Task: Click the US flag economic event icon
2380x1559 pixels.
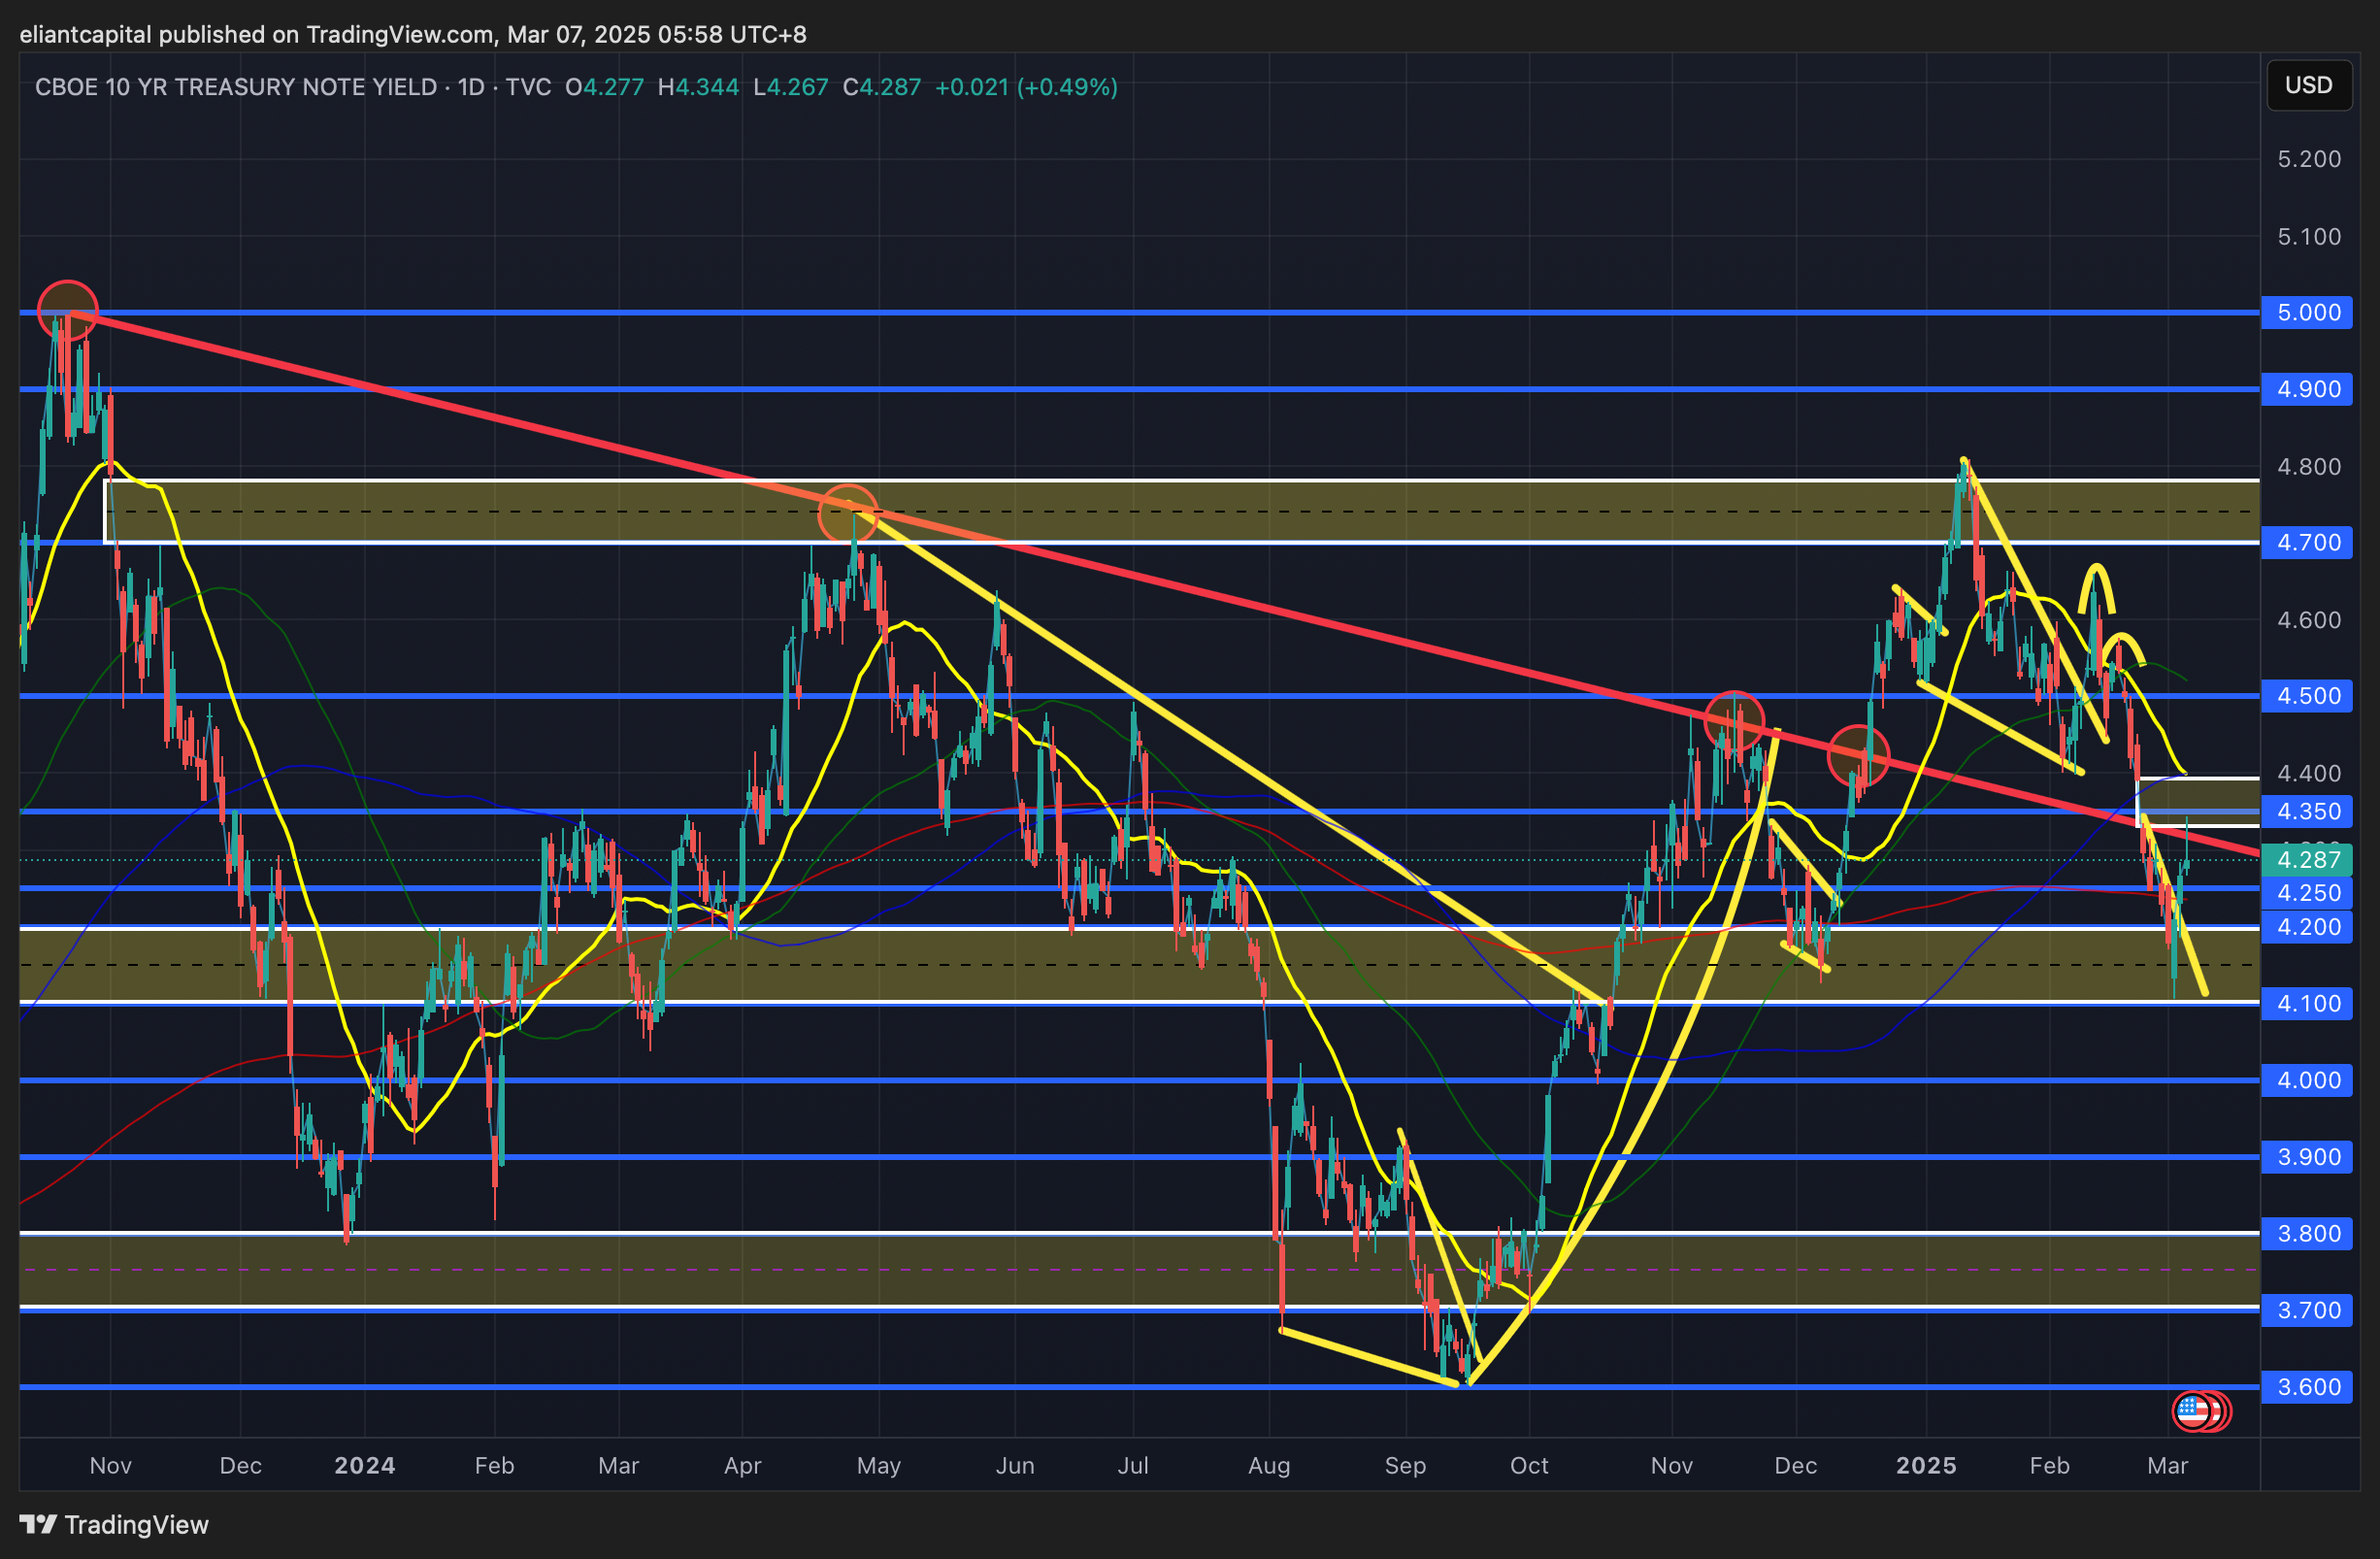Action: coord(2192,1411)
